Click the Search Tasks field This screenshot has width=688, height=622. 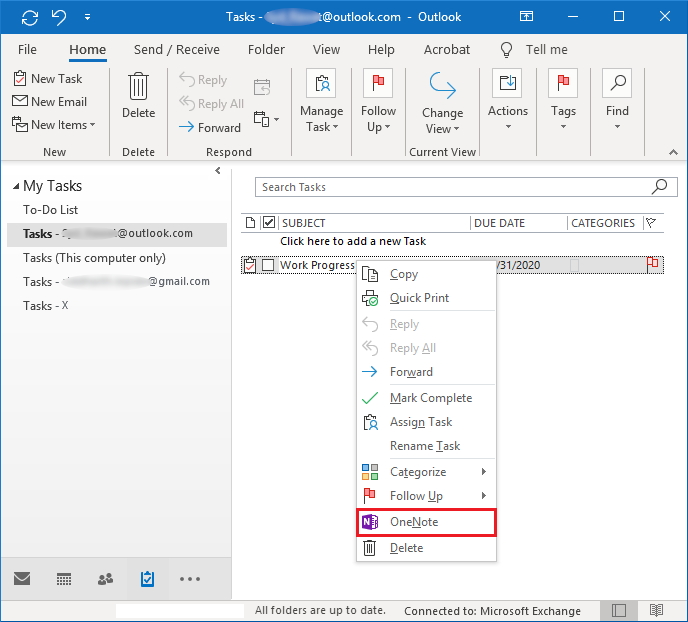466,187
